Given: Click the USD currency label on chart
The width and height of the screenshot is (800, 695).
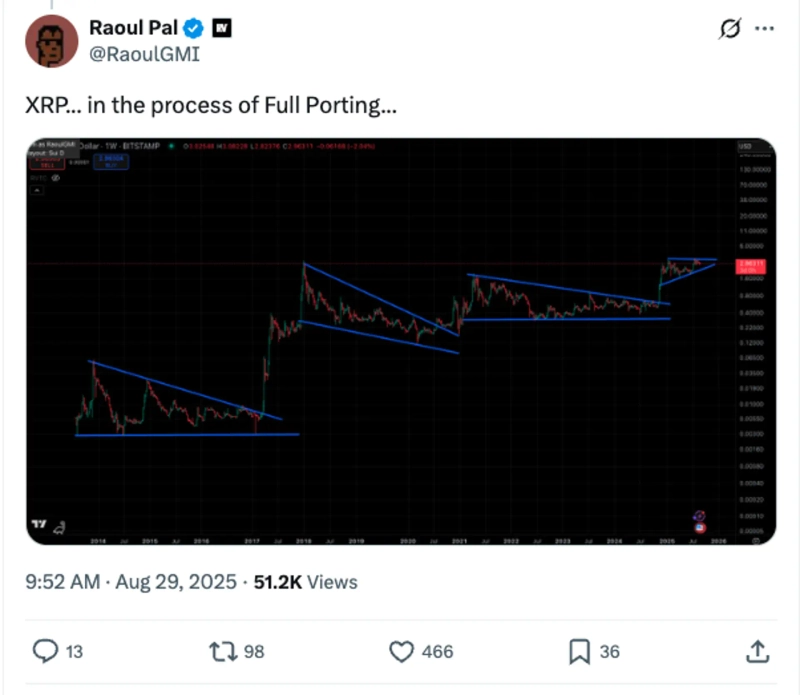Looking at the screenshot, I should pos(745,147).
